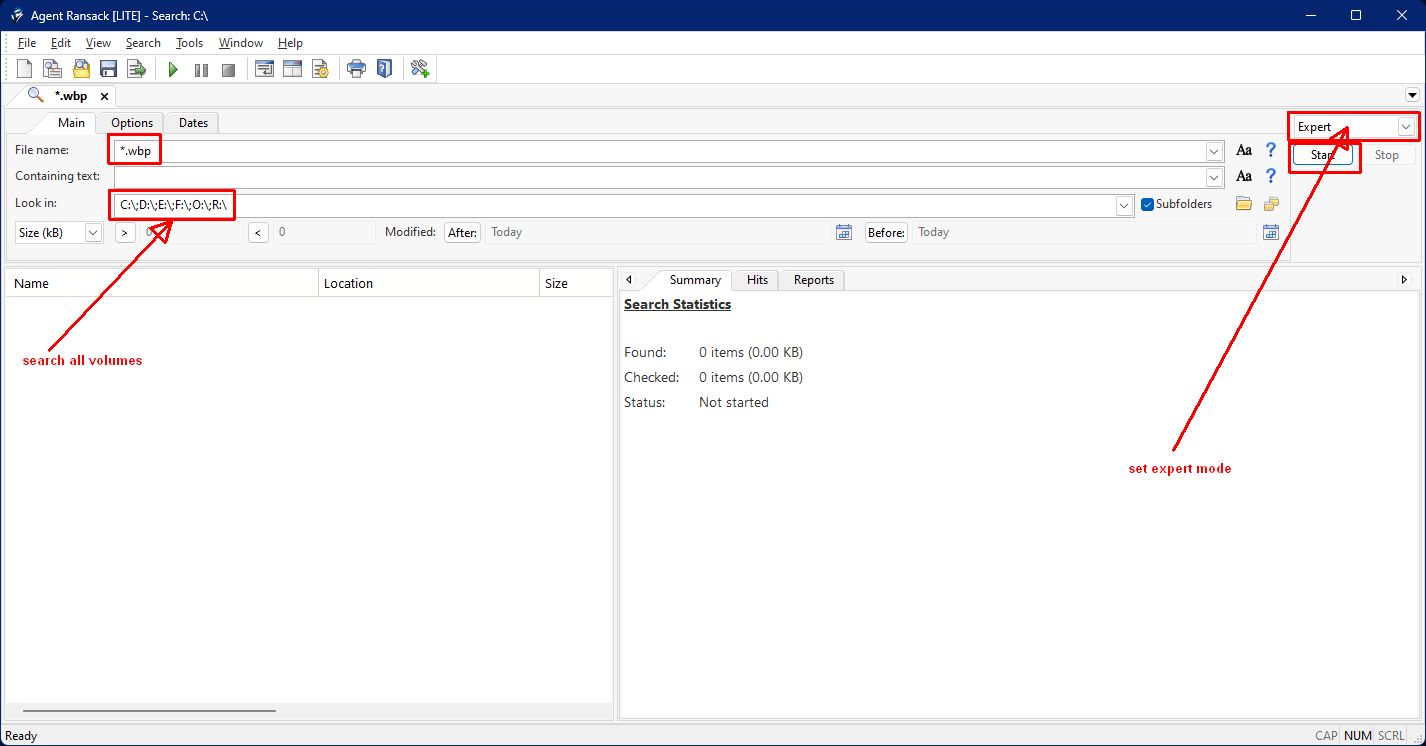The width and height of the screenshot is (1426, 746).
Task: Switch to the Options tab
Action: 132,123
